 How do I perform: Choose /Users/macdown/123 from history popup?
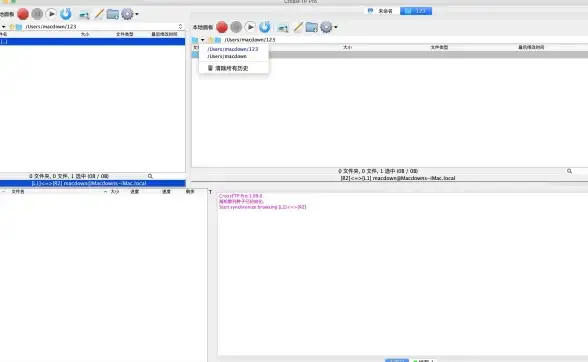(233, 49)
